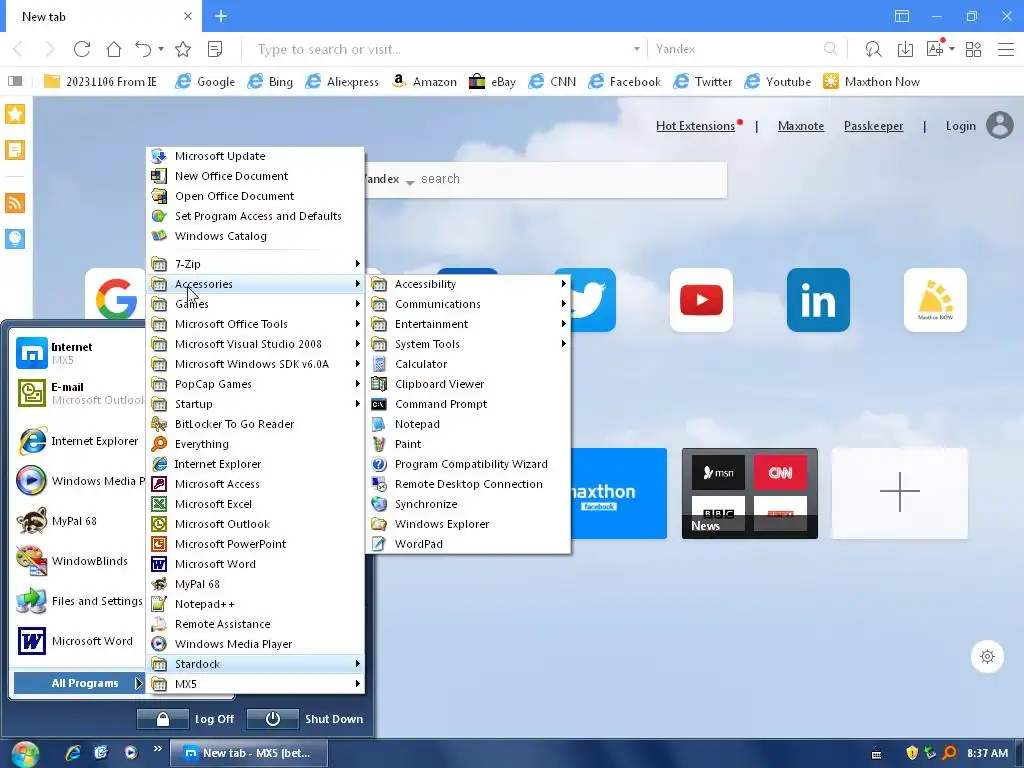Expand the Stardock submenu

coord(255,664)
